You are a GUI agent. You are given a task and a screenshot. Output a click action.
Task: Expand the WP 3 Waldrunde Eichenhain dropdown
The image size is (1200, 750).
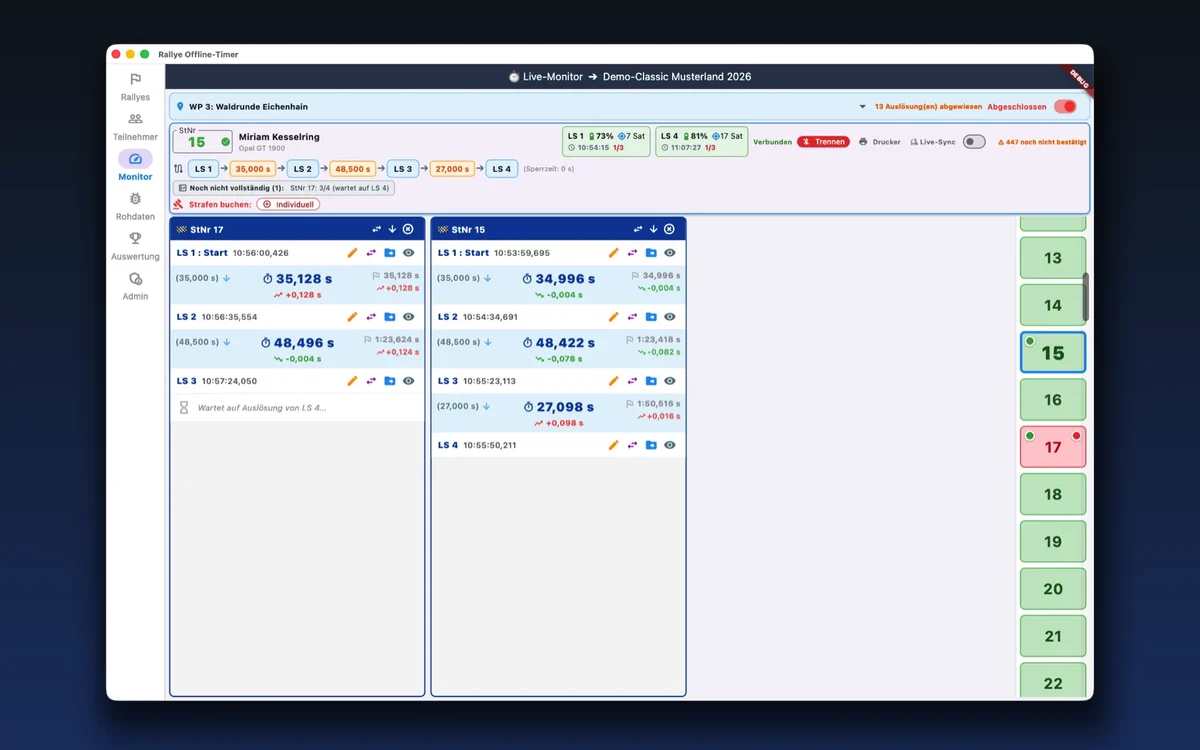click(x=863, y=107)
